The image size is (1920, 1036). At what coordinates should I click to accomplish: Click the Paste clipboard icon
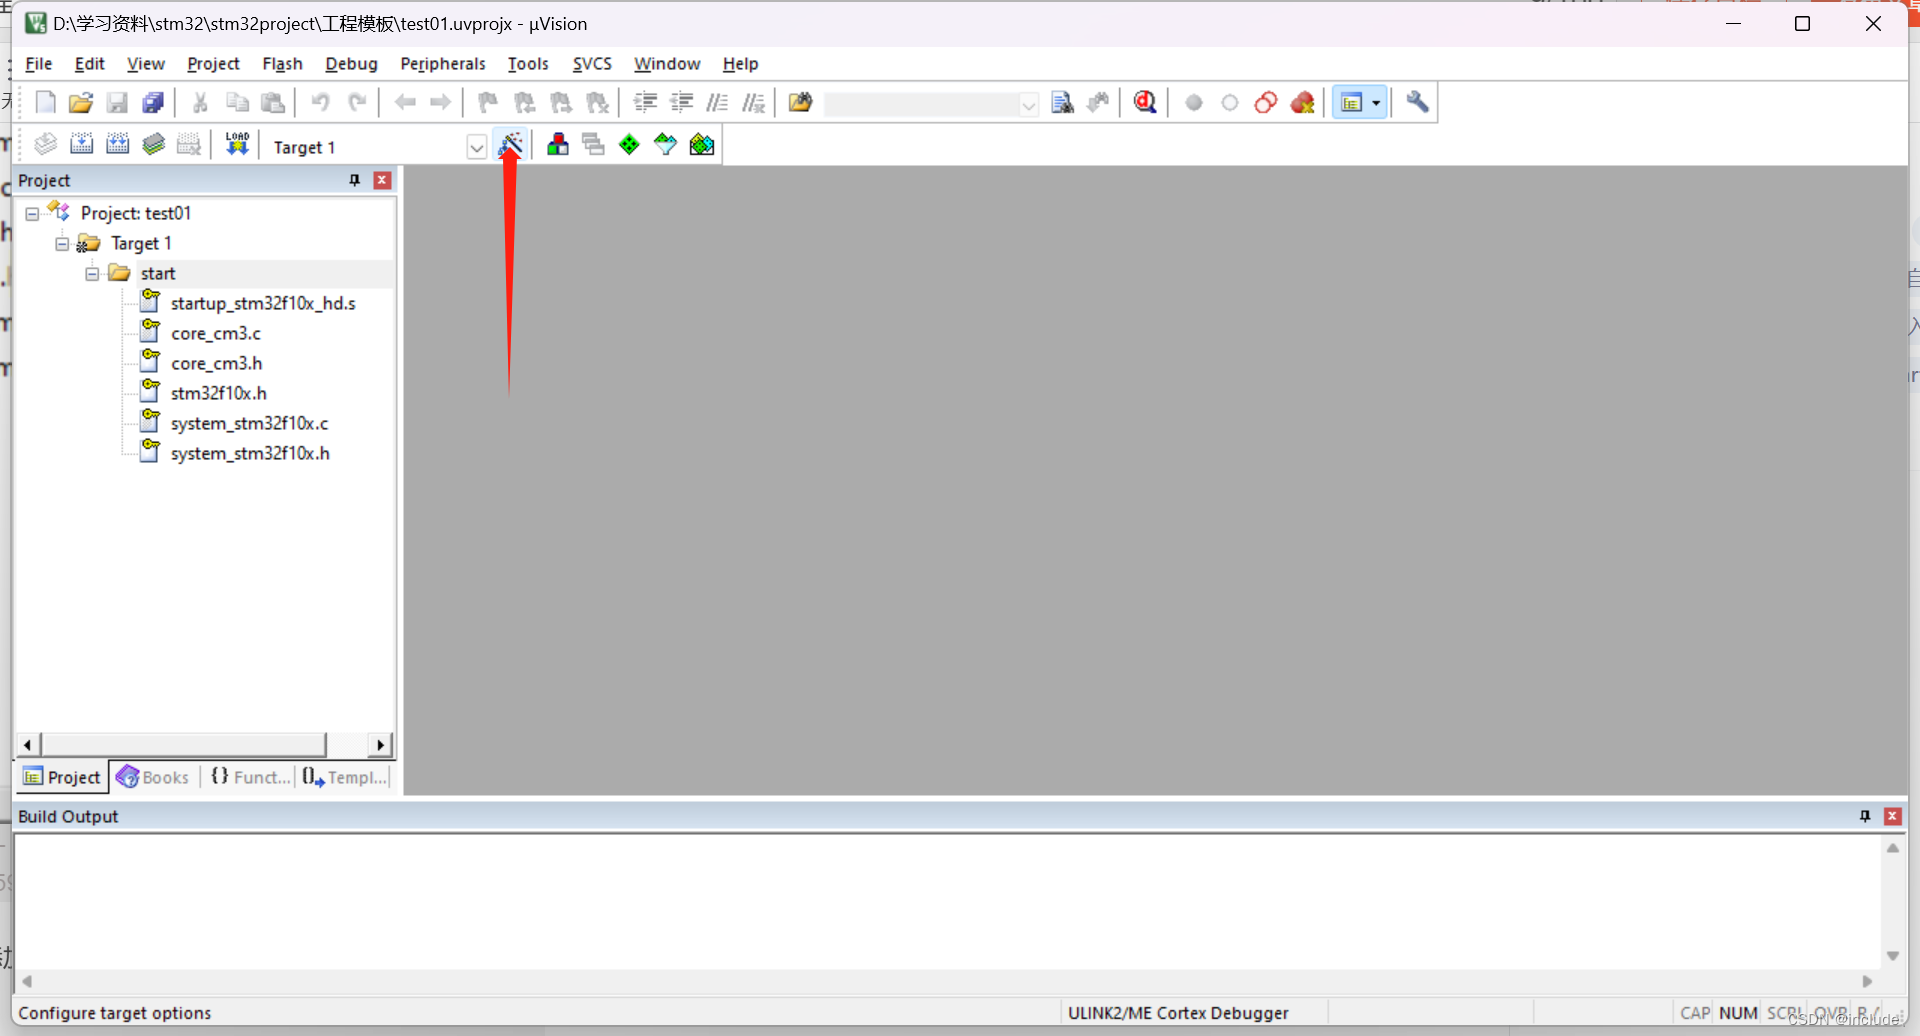pos(273,103)
